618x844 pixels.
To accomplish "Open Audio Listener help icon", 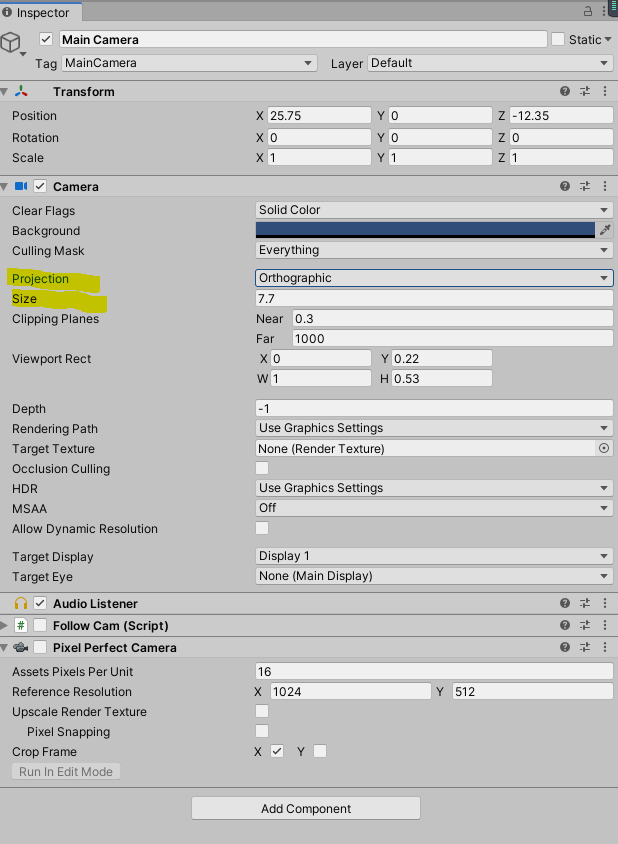I will click(565, 603).
